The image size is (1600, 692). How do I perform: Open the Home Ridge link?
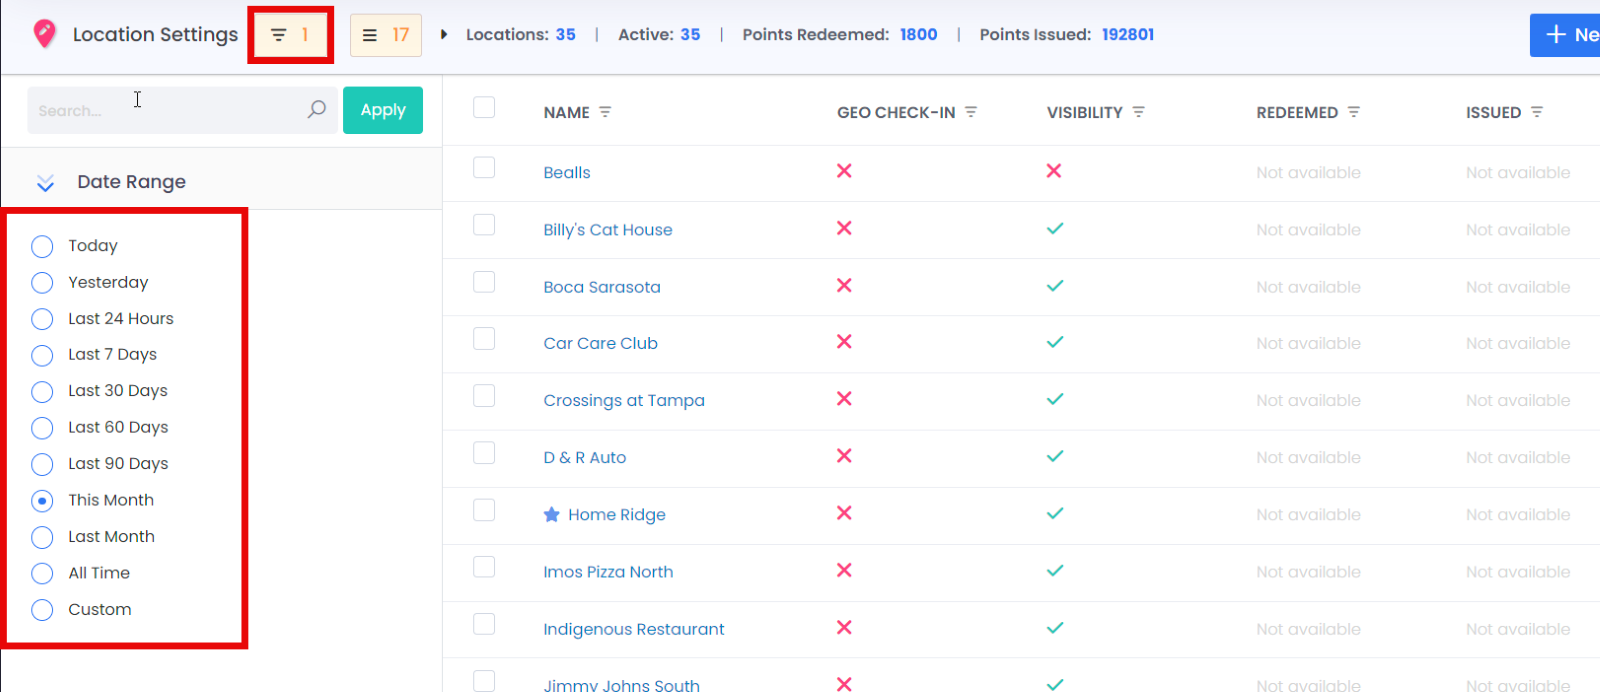coord(617,515)
